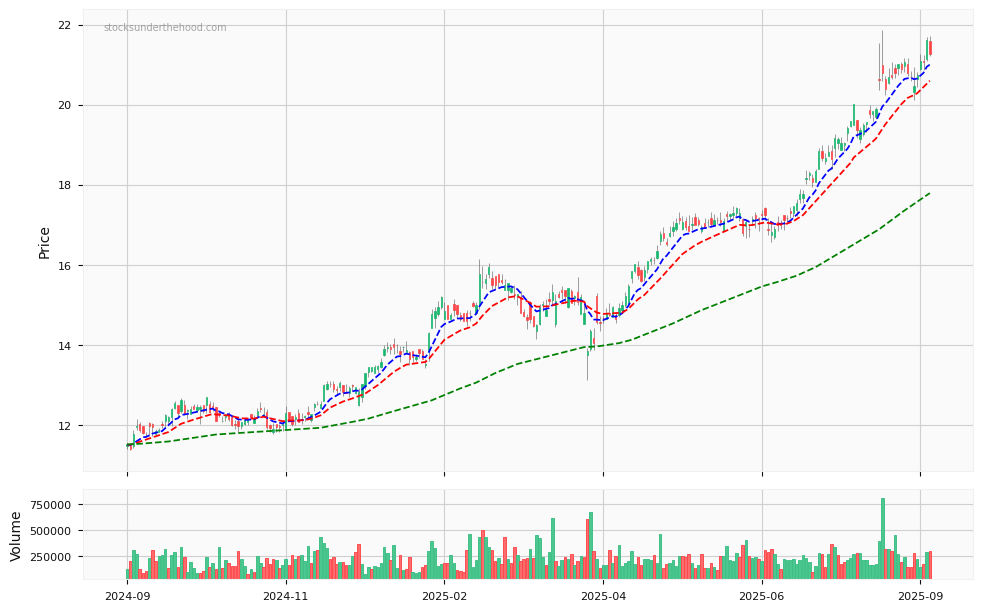
Task: Click the 2024-11 date label
Action: (286, 598)
